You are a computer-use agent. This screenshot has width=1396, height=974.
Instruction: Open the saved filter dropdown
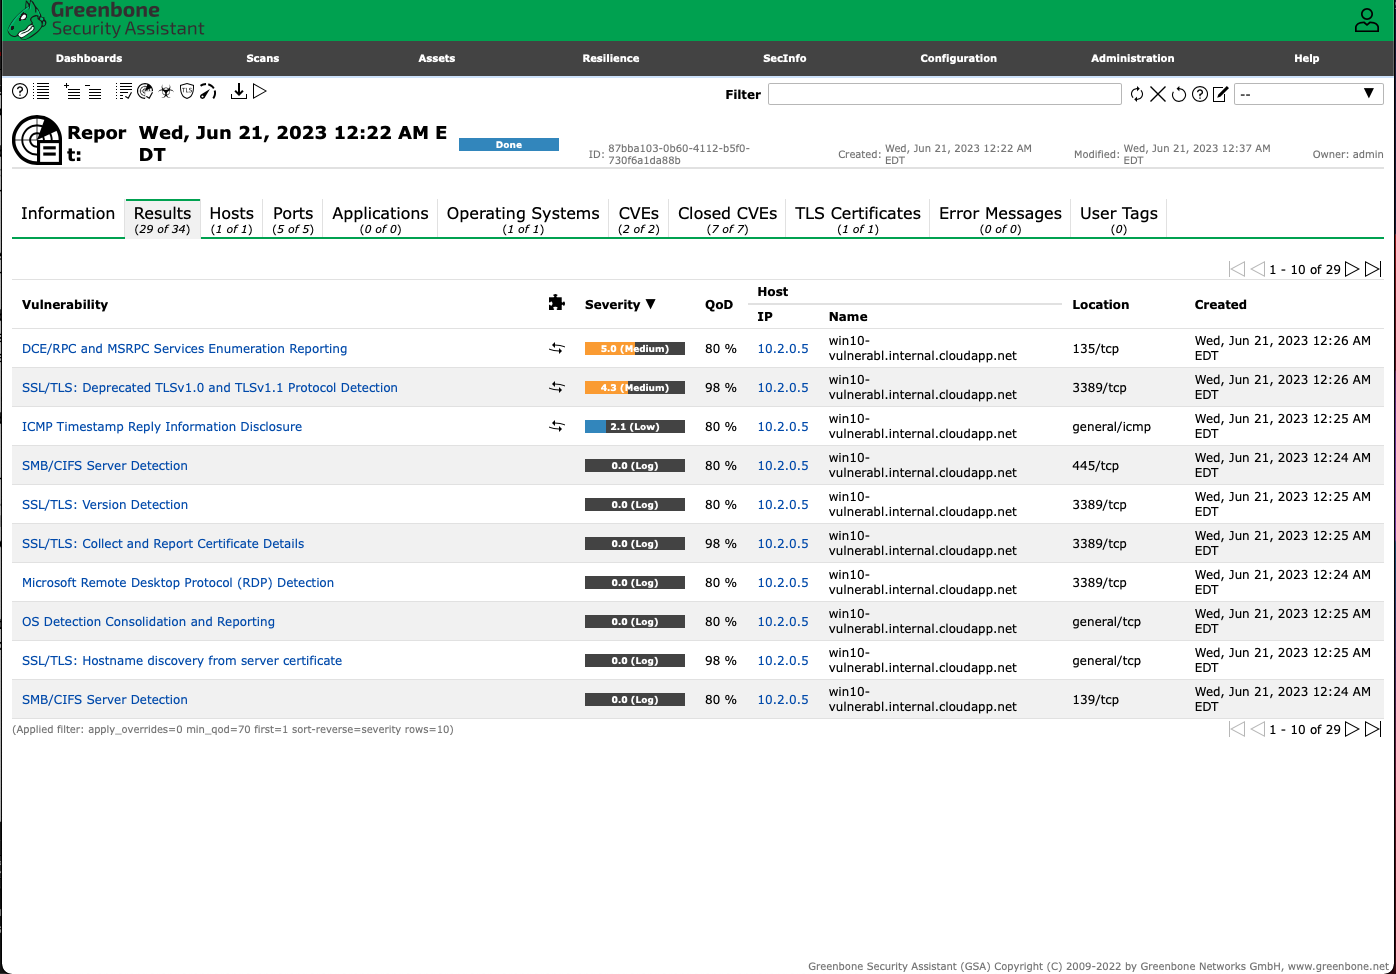(x=1309, y=94)
